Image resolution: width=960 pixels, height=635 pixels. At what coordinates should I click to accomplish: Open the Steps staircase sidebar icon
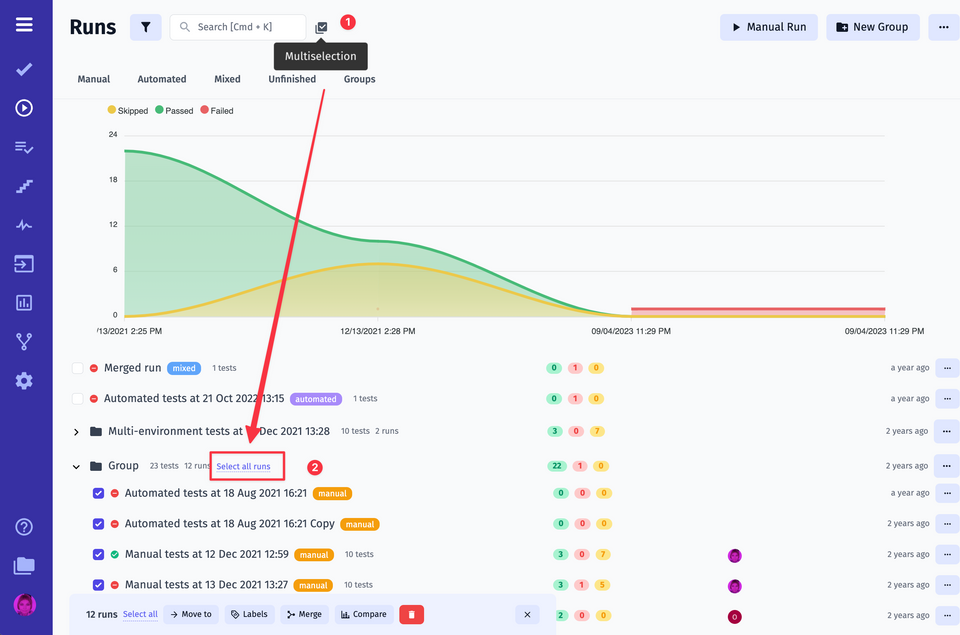[x=24, y=186]
